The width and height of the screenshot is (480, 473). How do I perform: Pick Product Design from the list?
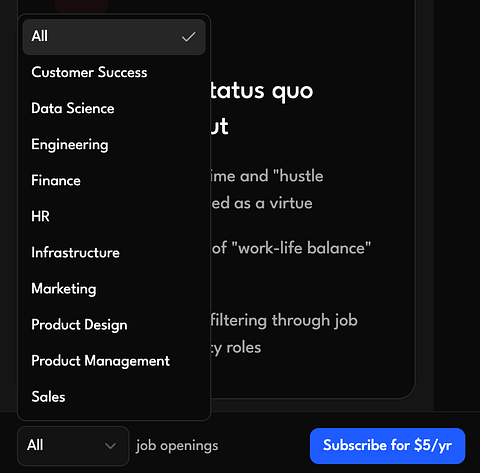(x=114, y=324)
